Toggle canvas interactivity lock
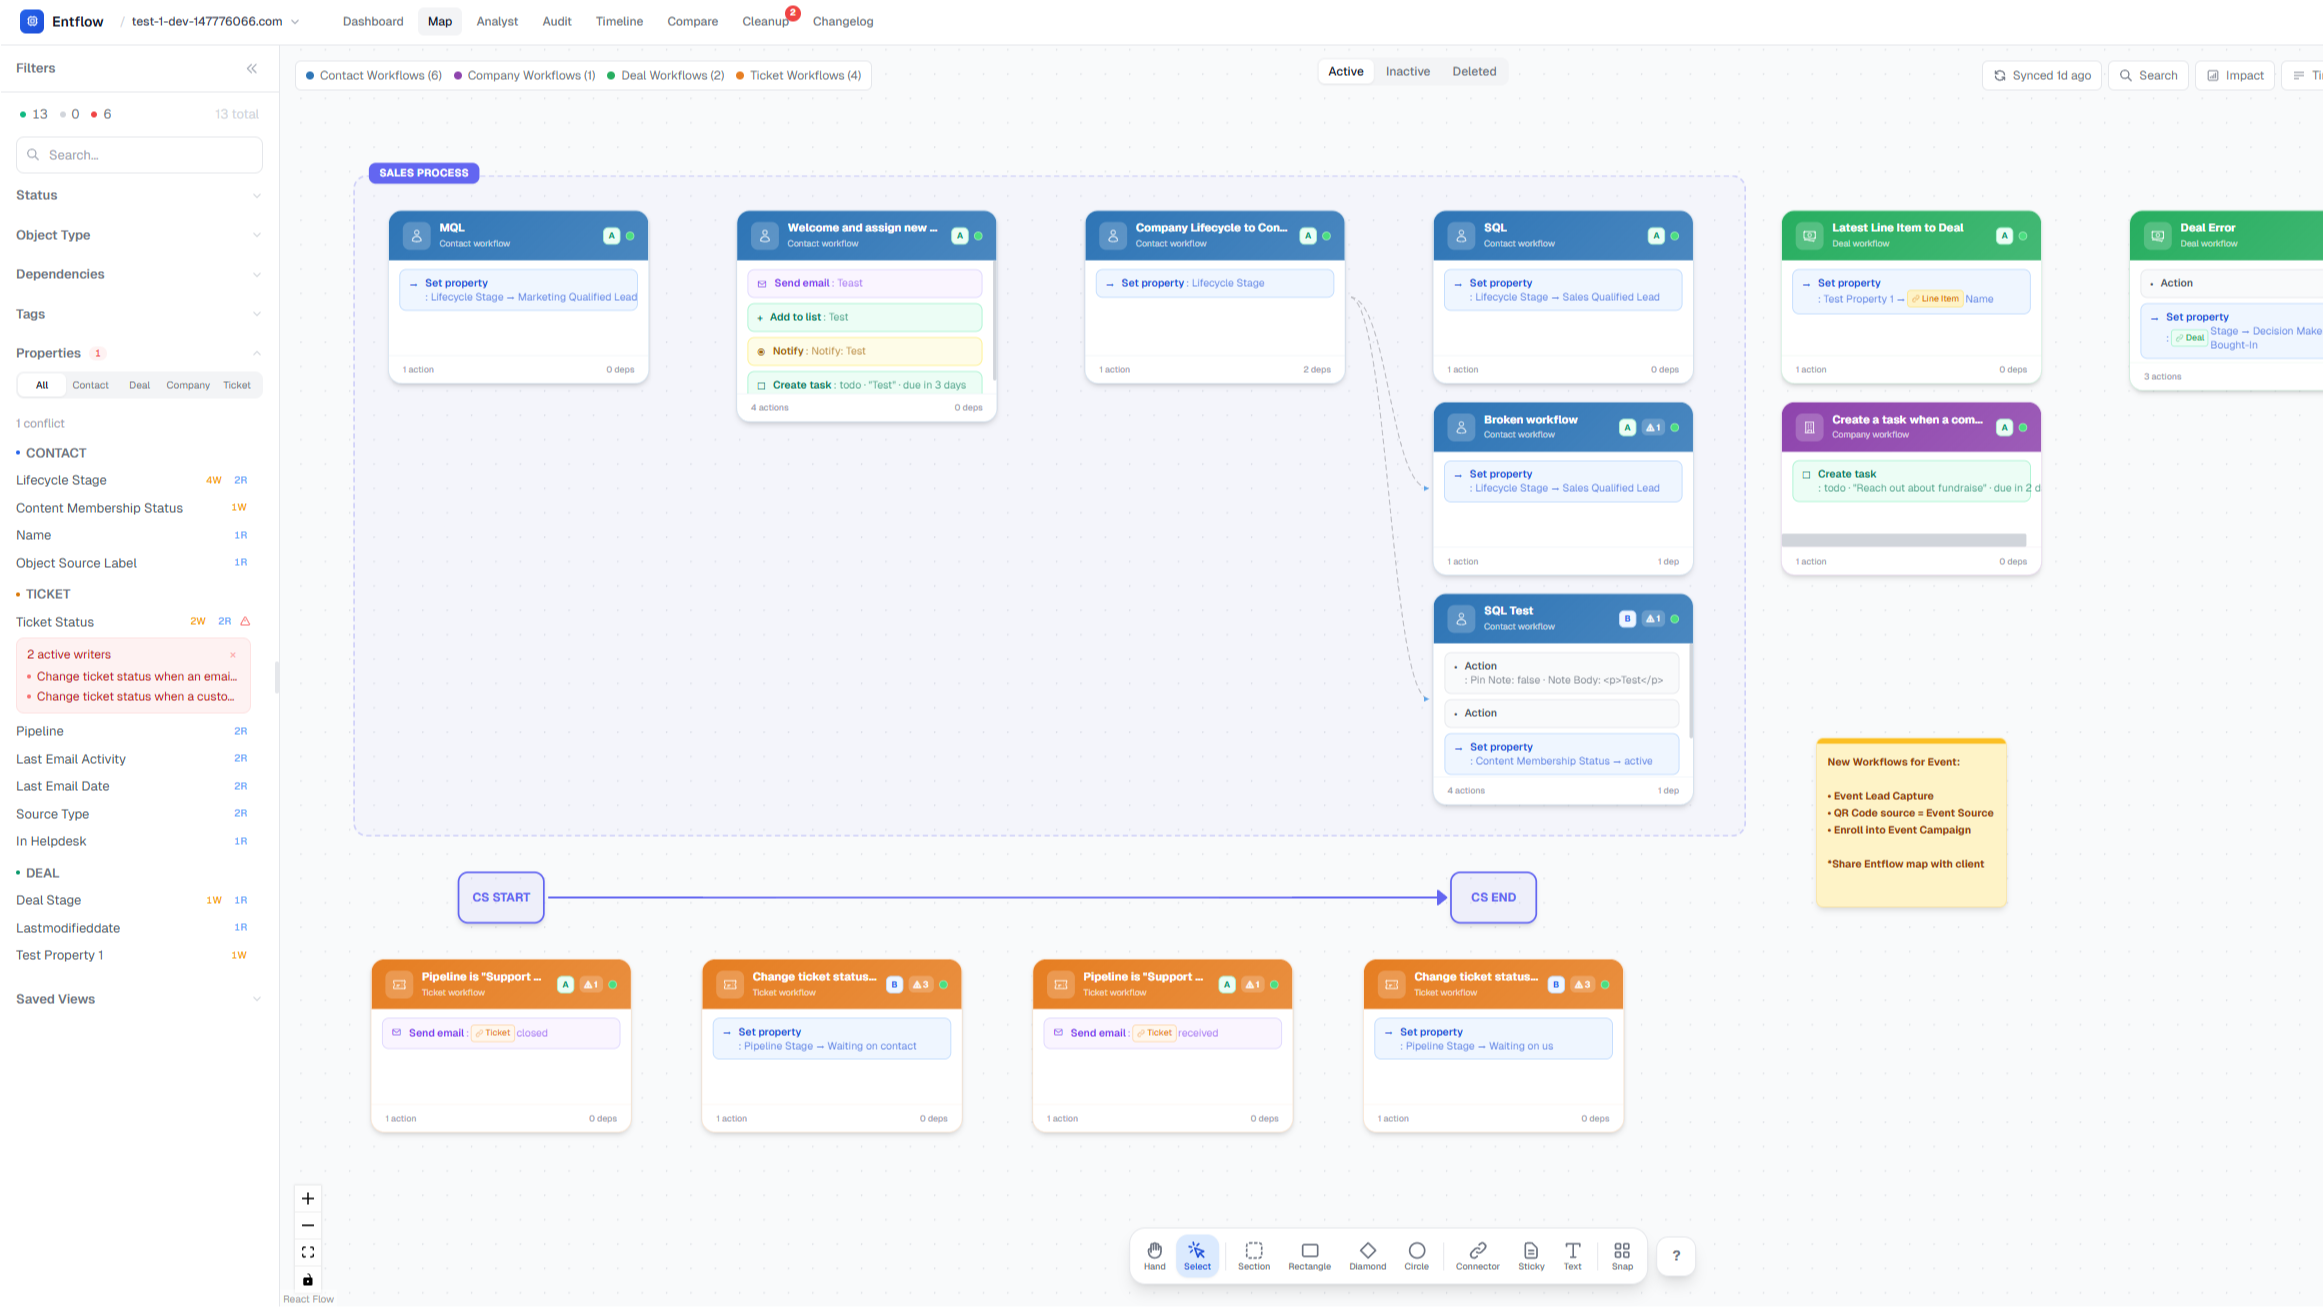Screen dimensions: 2323x1307 click(308, 1279)
